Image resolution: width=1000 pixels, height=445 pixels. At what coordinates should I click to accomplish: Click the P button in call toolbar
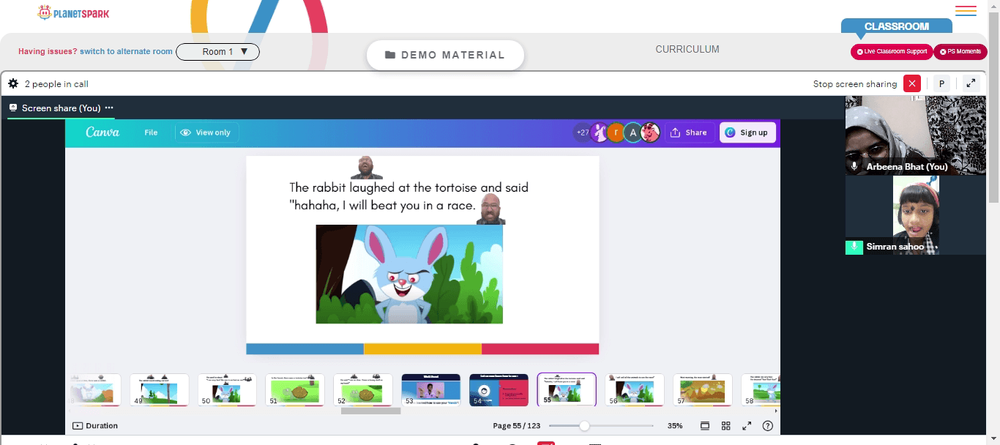point(941,84)
